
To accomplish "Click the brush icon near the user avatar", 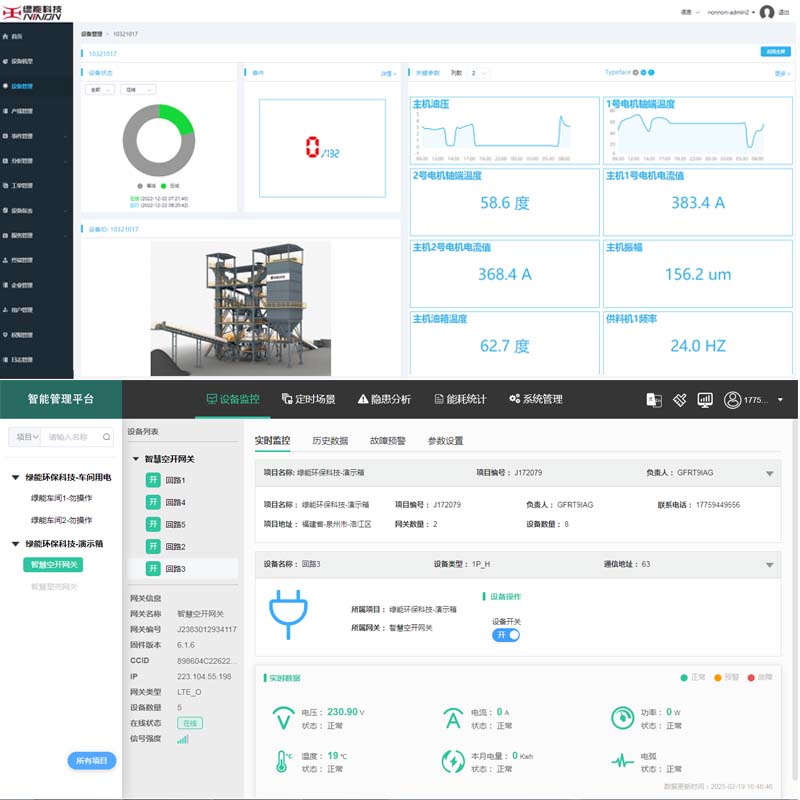I will tap(680, 399).
